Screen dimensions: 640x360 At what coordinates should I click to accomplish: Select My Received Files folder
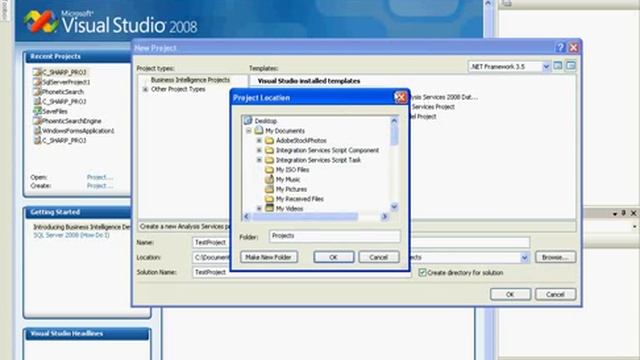pos(300,199)
